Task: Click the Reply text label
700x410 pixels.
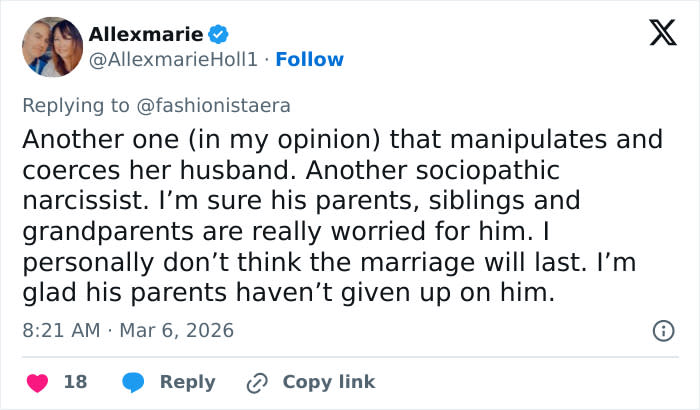Action: point(187,382)
